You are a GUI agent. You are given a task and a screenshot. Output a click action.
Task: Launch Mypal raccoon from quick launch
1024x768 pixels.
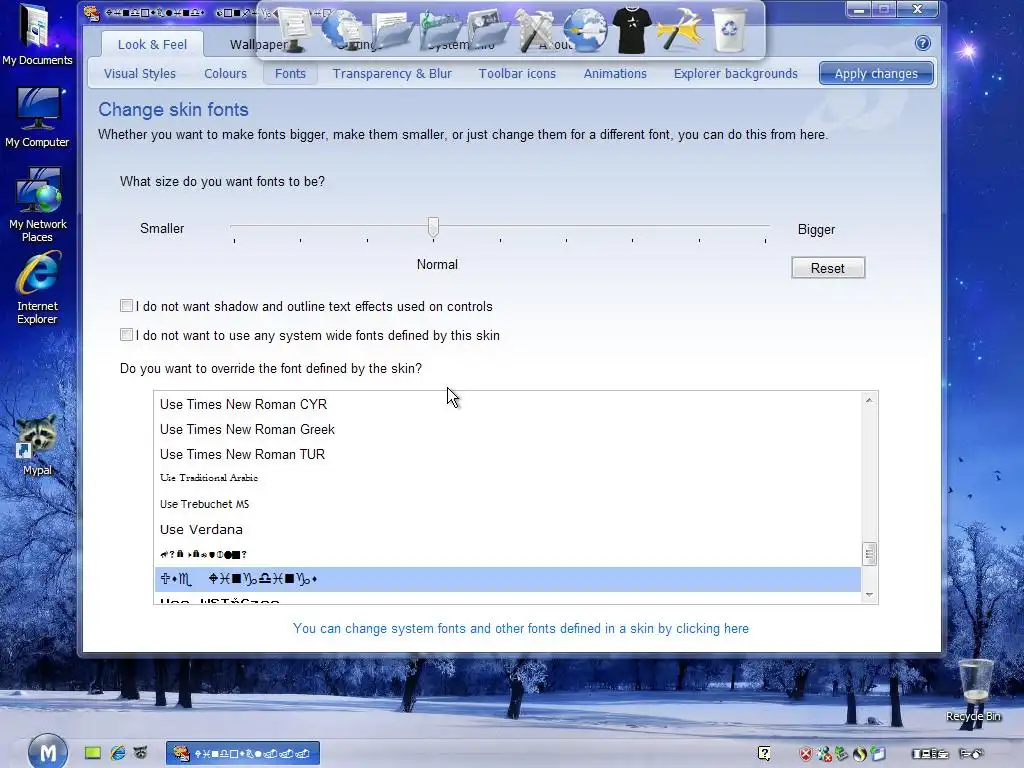pyautogui.click(x=140, y=753)
